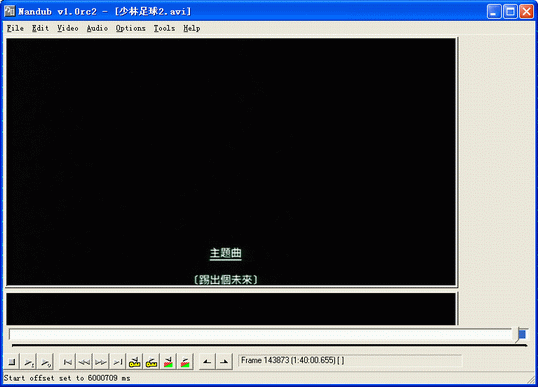
Task: Open the File menu
Action: (x=15, y=28)
